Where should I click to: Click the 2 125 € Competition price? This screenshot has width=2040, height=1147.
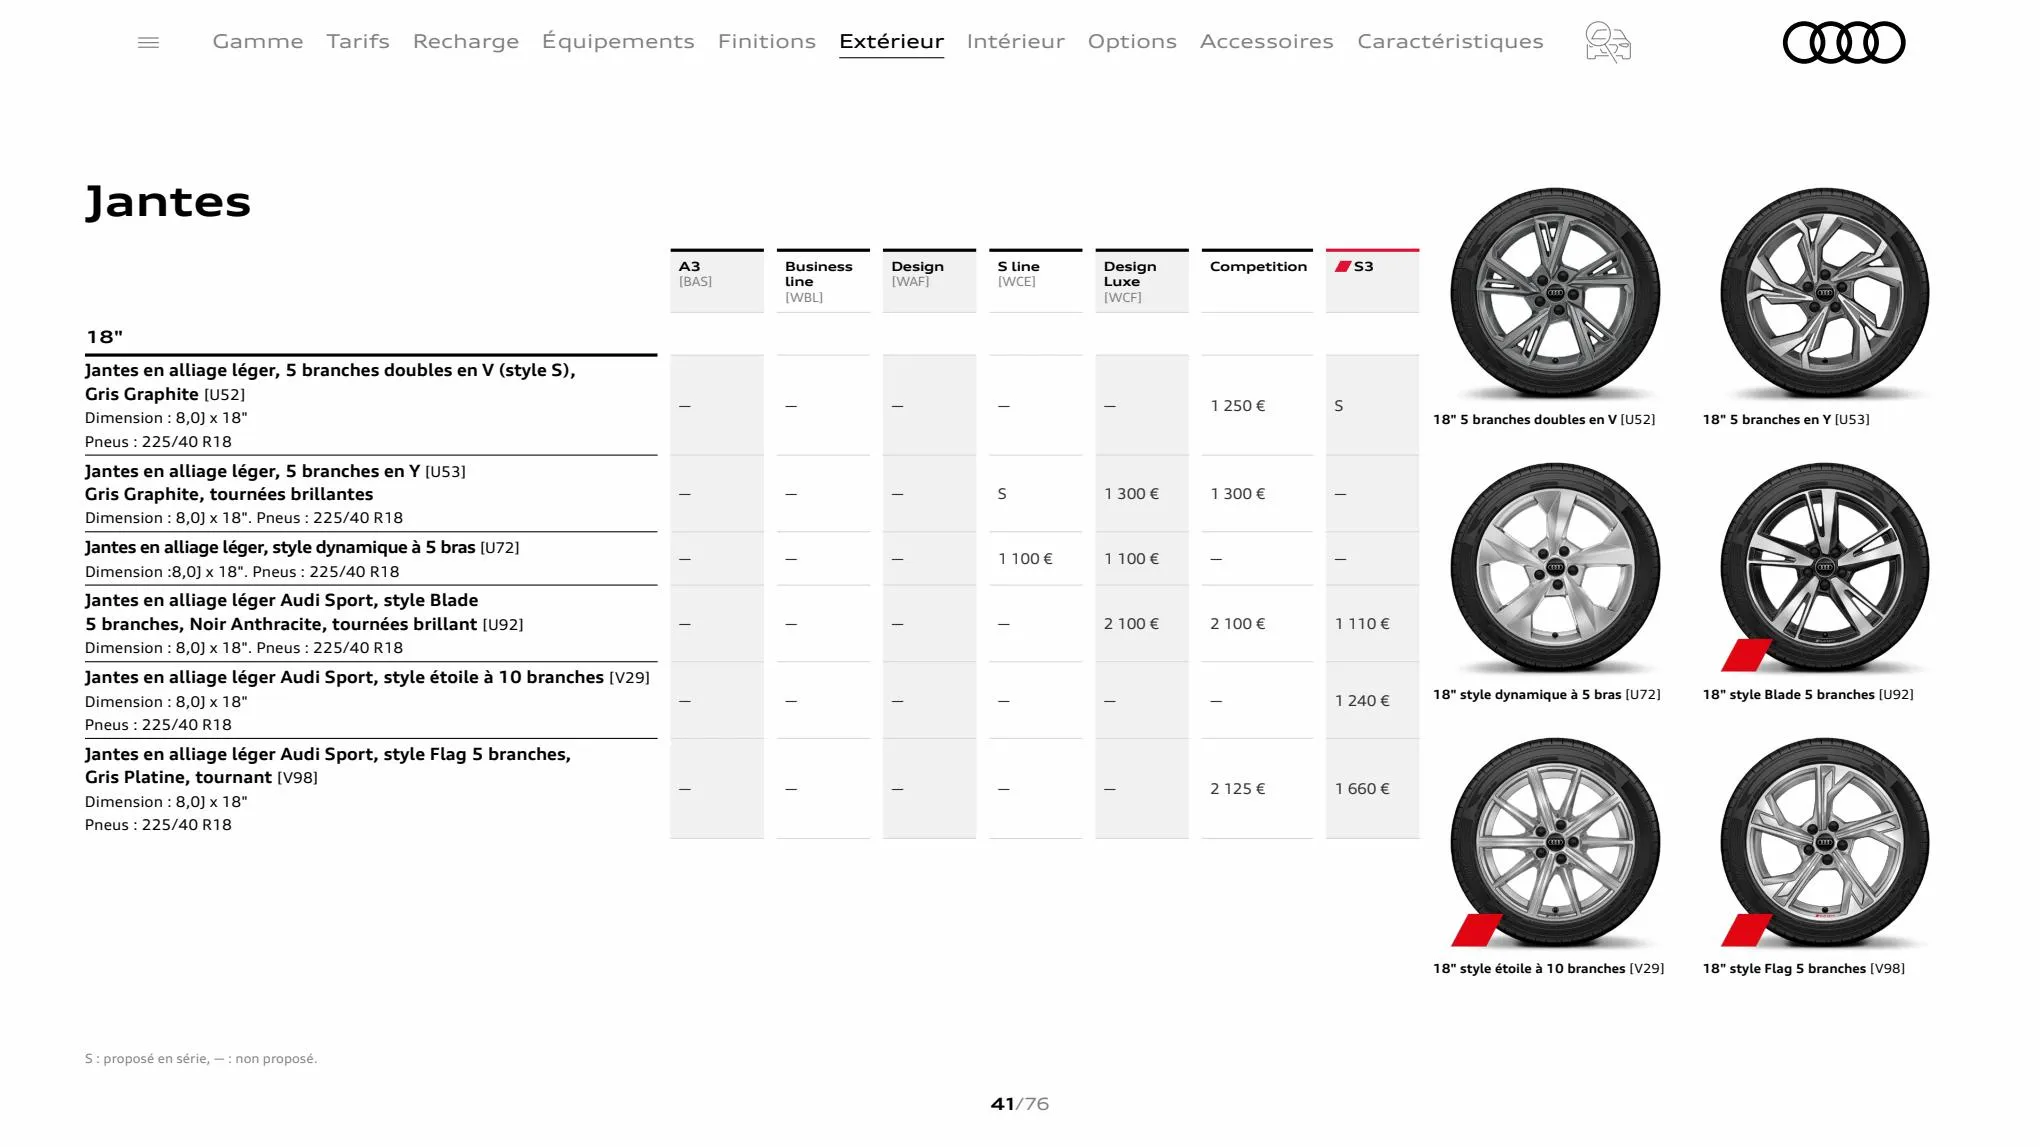click(1238, 789)
